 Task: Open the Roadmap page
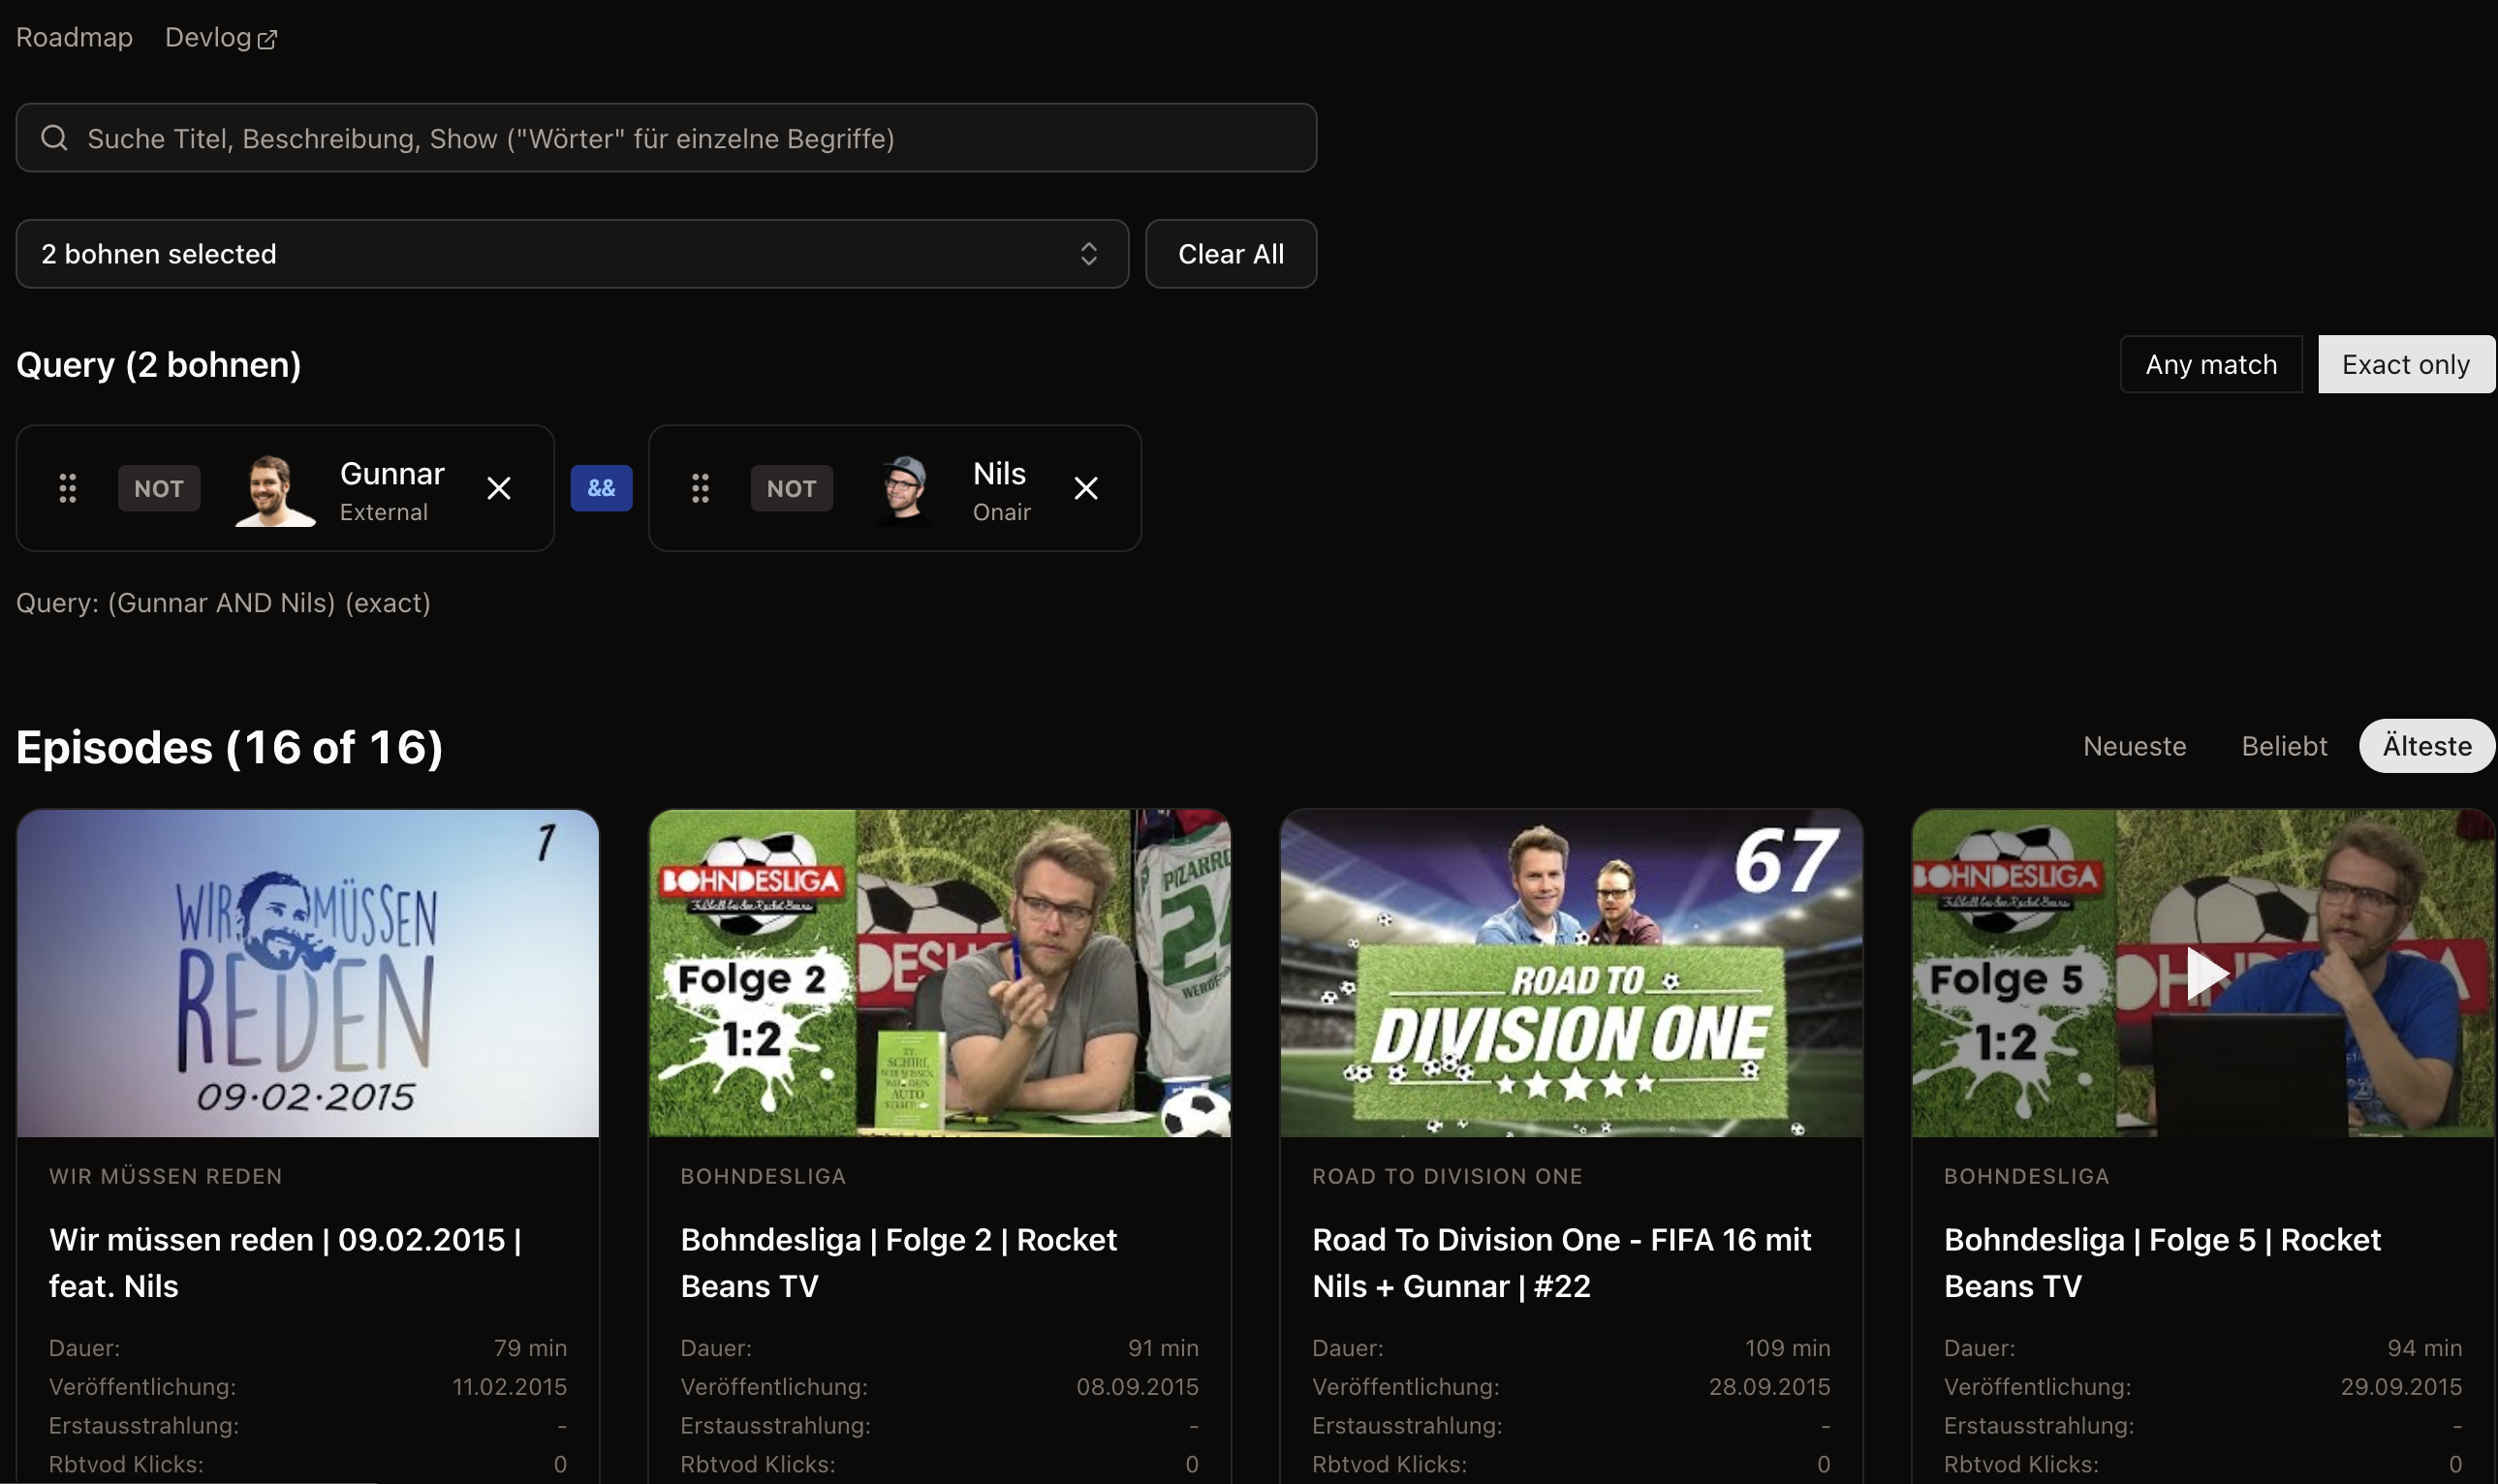74,38
